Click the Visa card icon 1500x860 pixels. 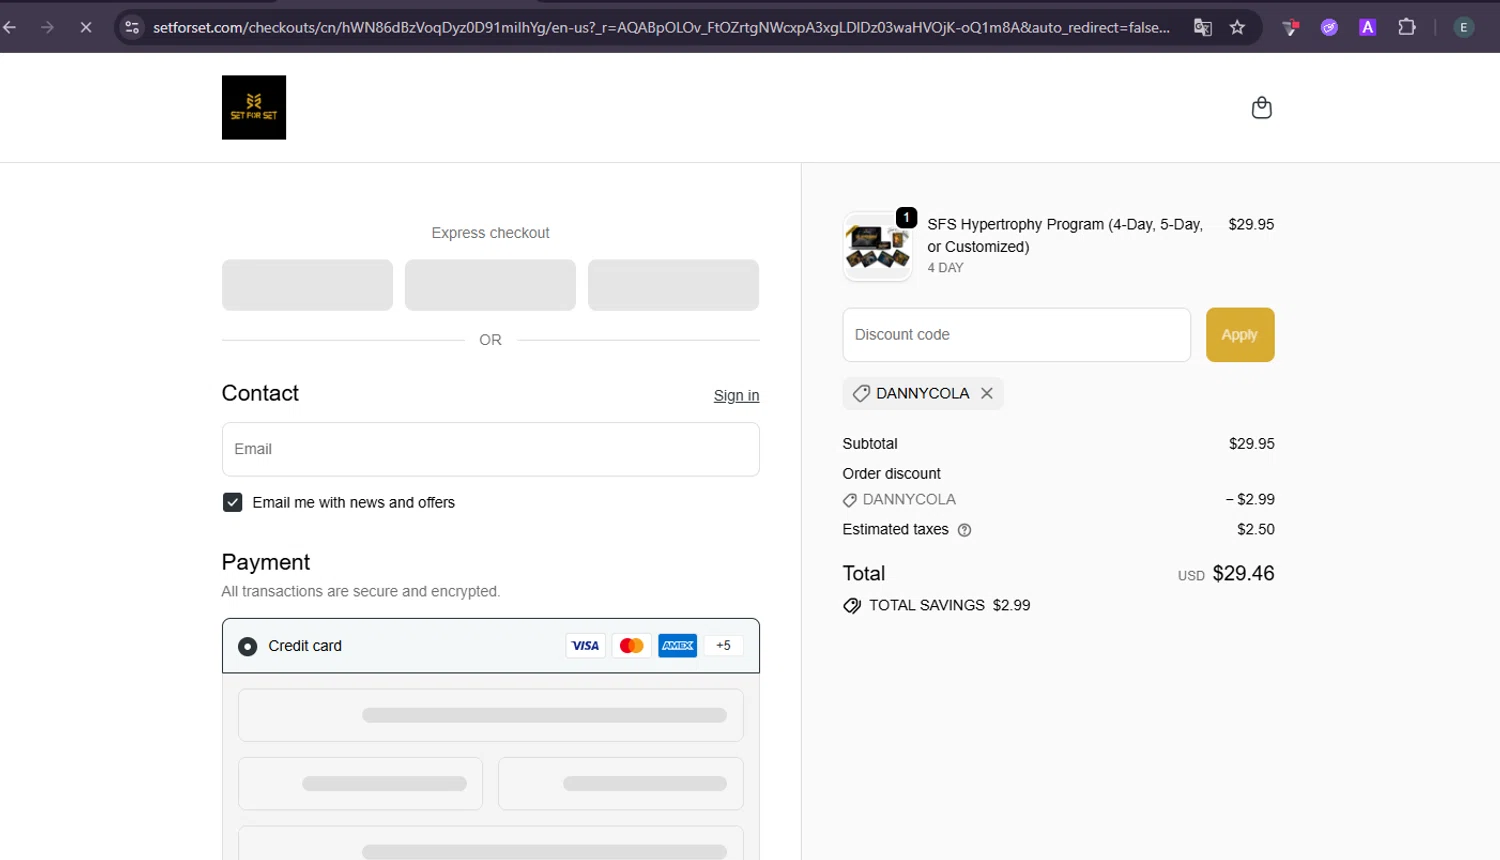click(585, 646)
